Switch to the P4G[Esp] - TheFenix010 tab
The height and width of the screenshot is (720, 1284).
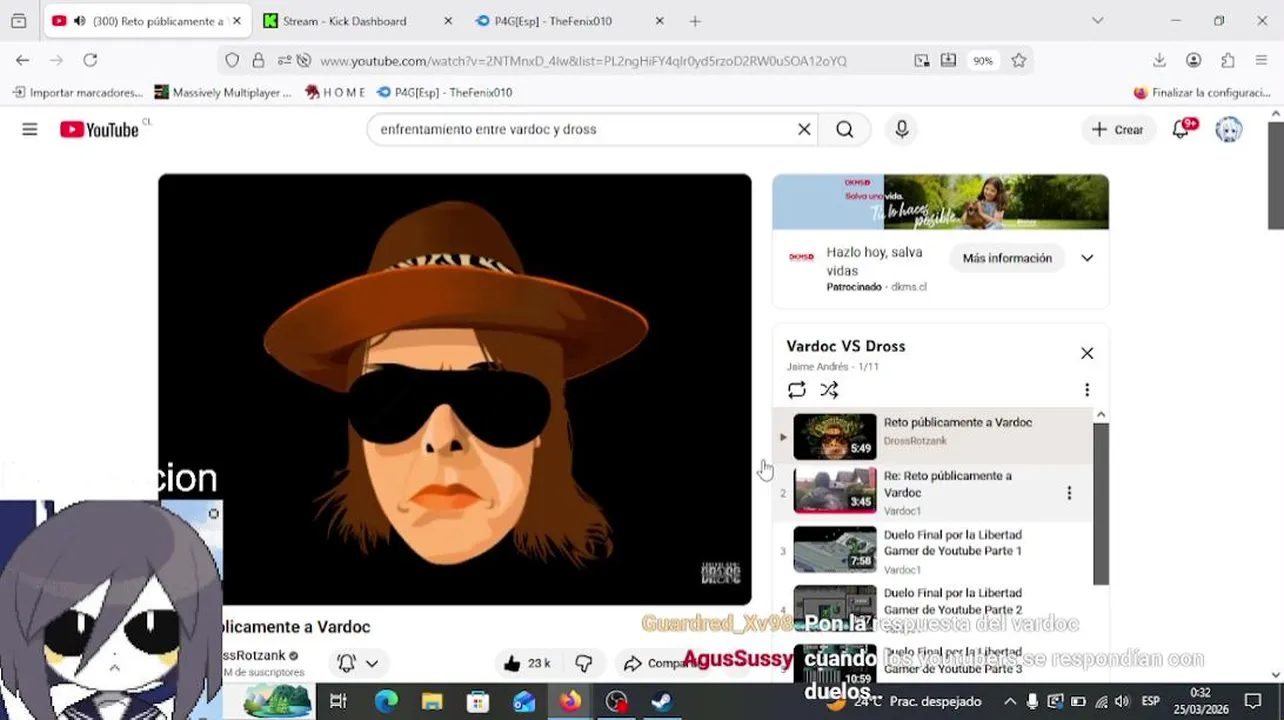click(554, 21)
